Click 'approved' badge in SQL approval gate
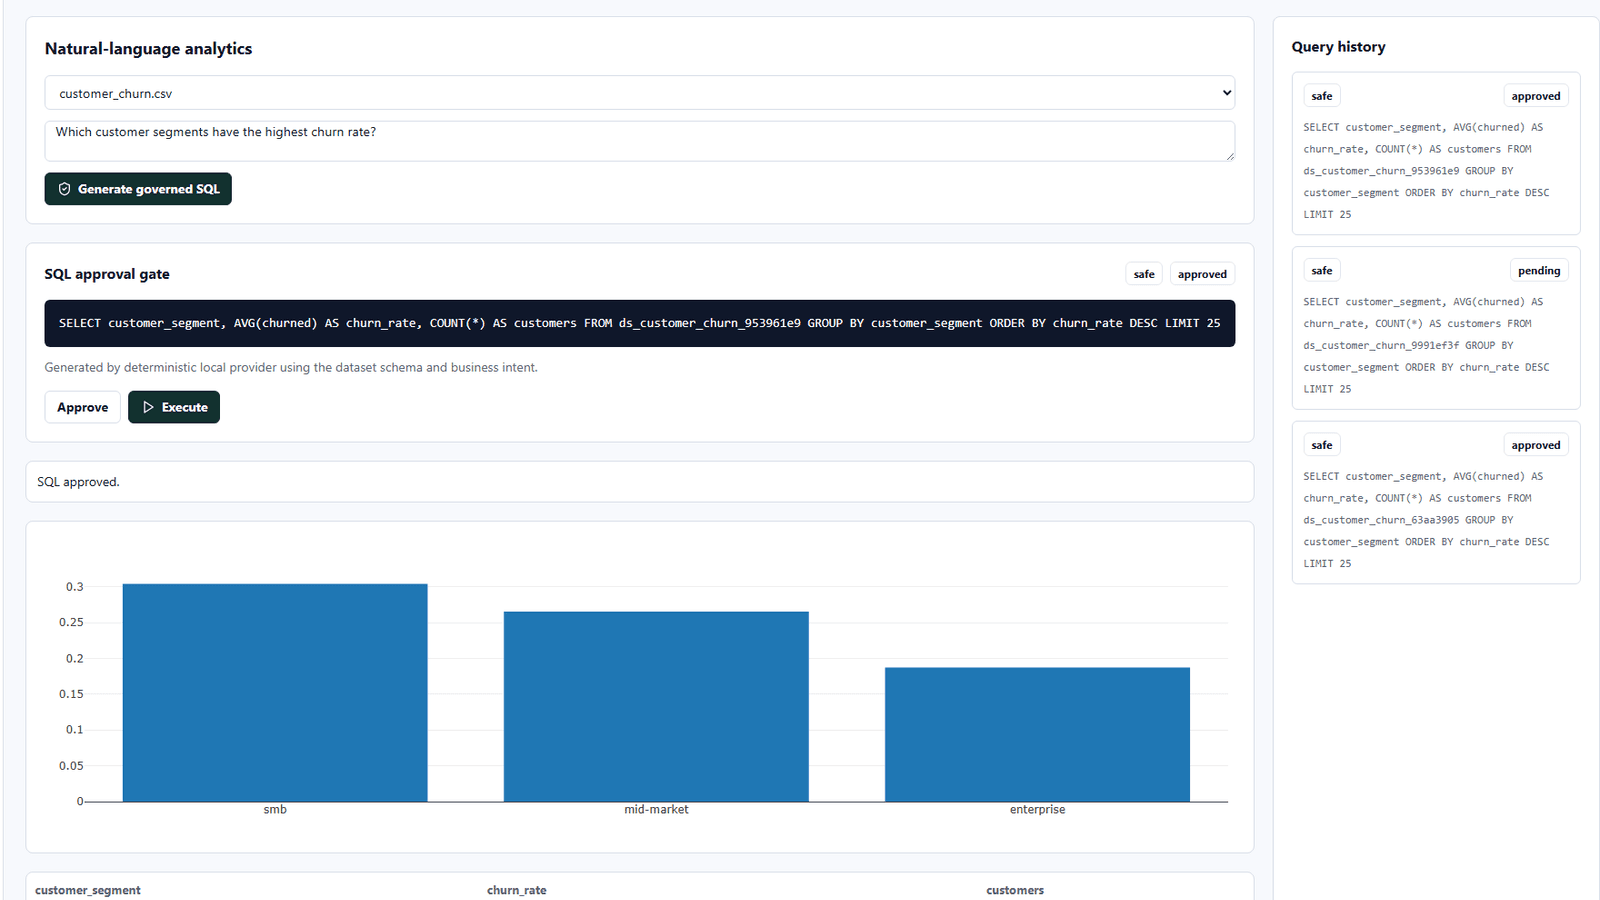This screenshot has height=900, width=1600. (x=1202, y=274)
